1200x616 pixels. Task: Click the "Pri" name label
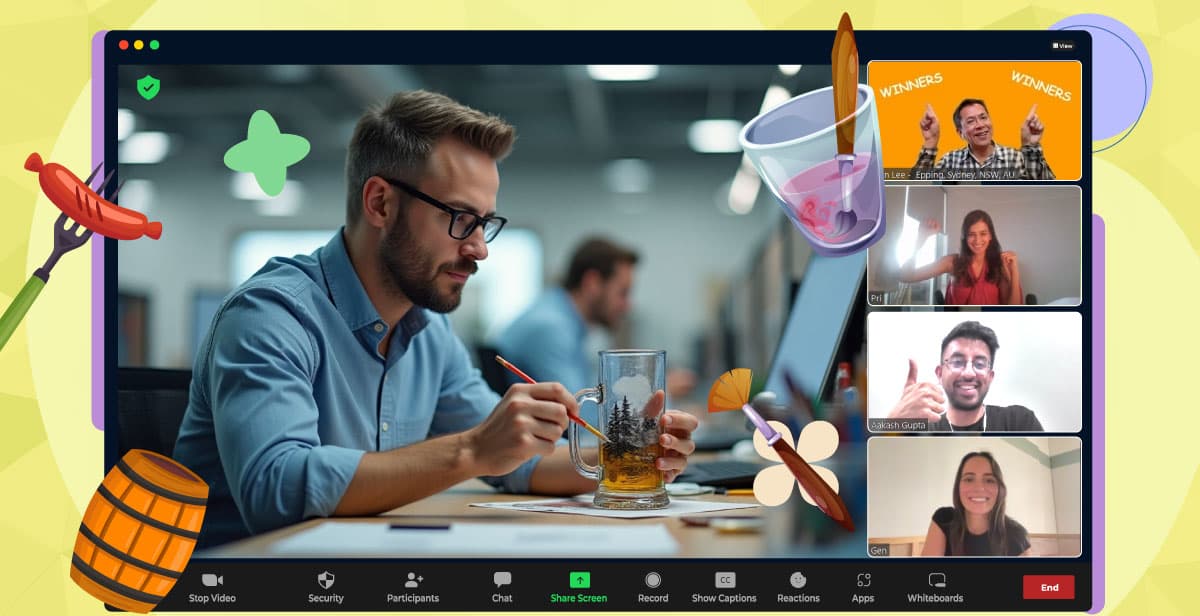(x=877, y=299)
